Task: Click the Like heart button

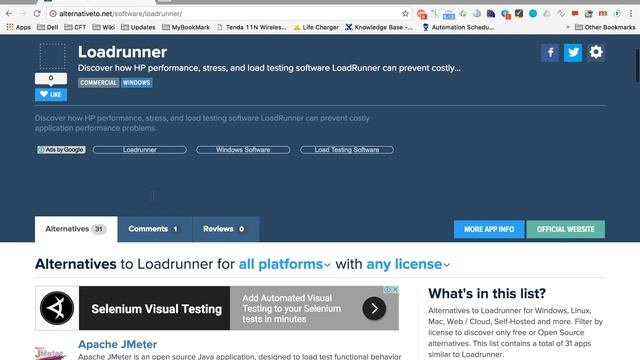Action: [51, 94]
